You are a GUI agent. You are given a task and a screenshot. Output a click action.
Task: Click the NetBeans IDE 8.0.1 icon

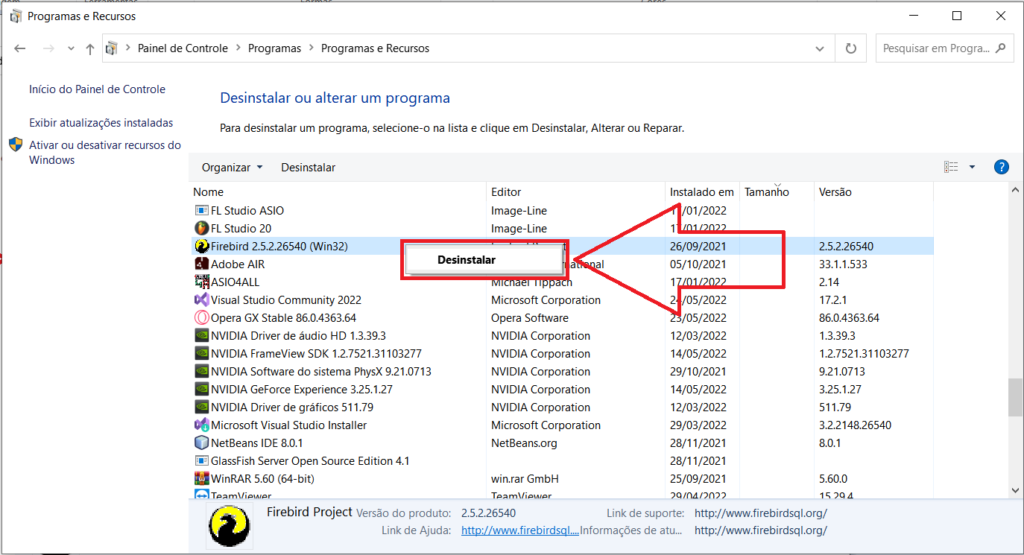tap(201, 443)
